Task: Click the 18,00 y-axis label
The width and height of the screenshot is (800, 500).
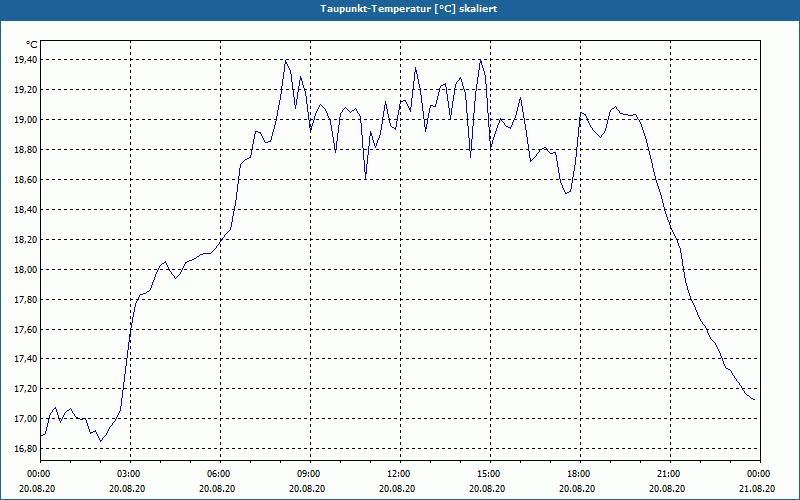Action: coord(26,269)
